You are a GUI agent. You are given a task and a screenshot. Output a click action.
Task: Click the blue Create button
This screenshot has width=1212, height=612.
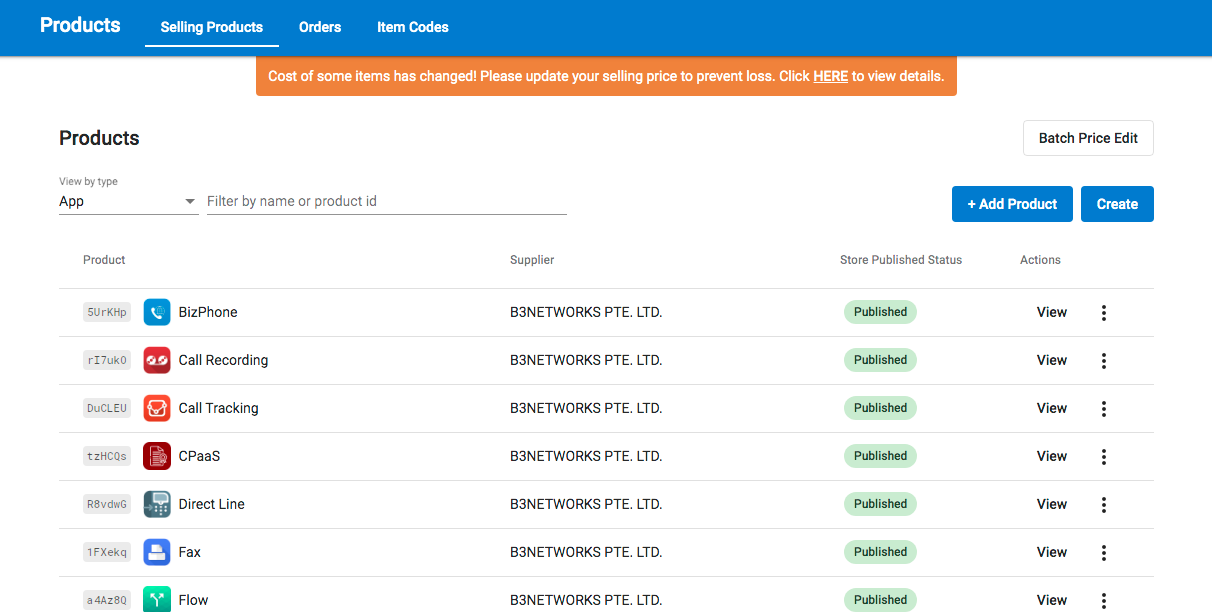1117,204
